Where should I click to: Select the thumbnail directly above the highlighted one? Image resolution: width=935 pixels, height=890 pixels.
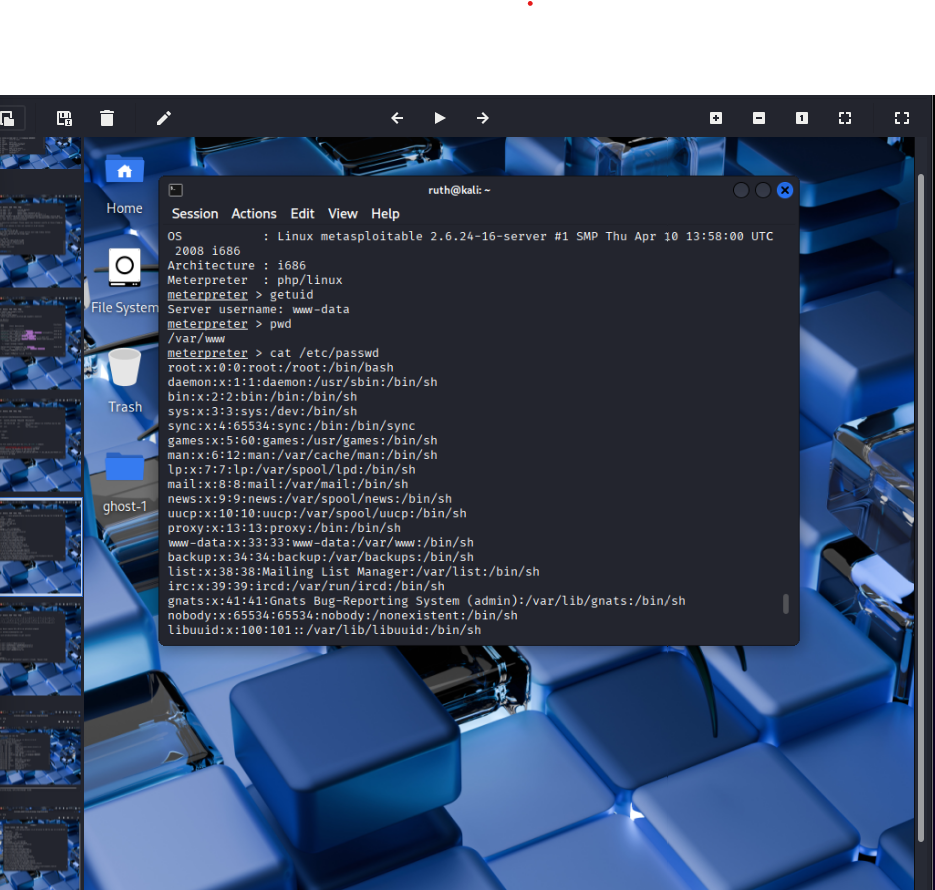click(x=41, y=445)
